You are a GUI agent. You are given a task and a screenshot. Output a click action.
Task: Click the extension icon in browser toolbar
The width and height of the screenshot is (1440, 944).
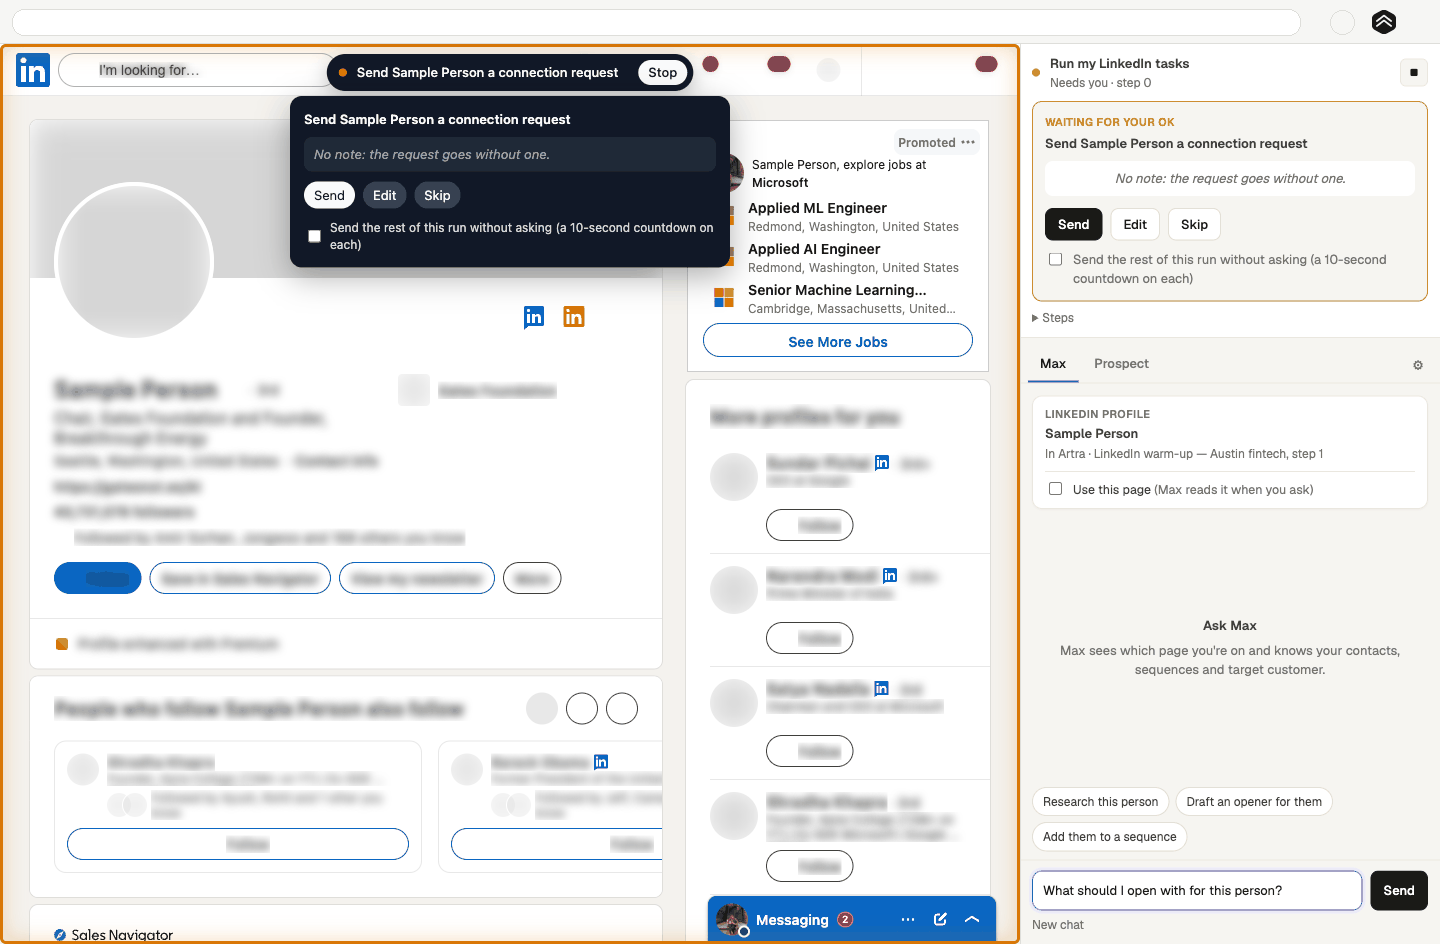tap(1384, 22)
